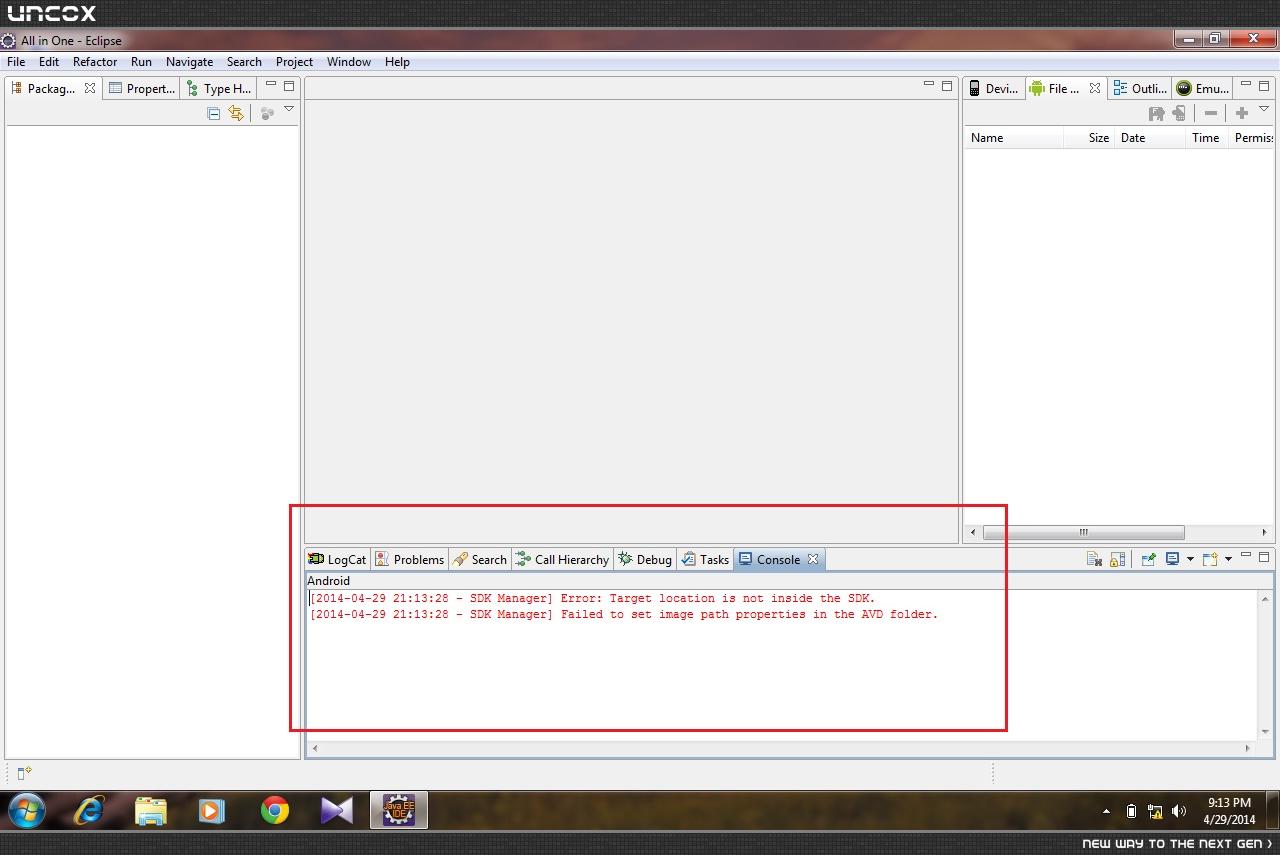Click the File Explorer horizontal scrollbar thumb

point(1084,532)
